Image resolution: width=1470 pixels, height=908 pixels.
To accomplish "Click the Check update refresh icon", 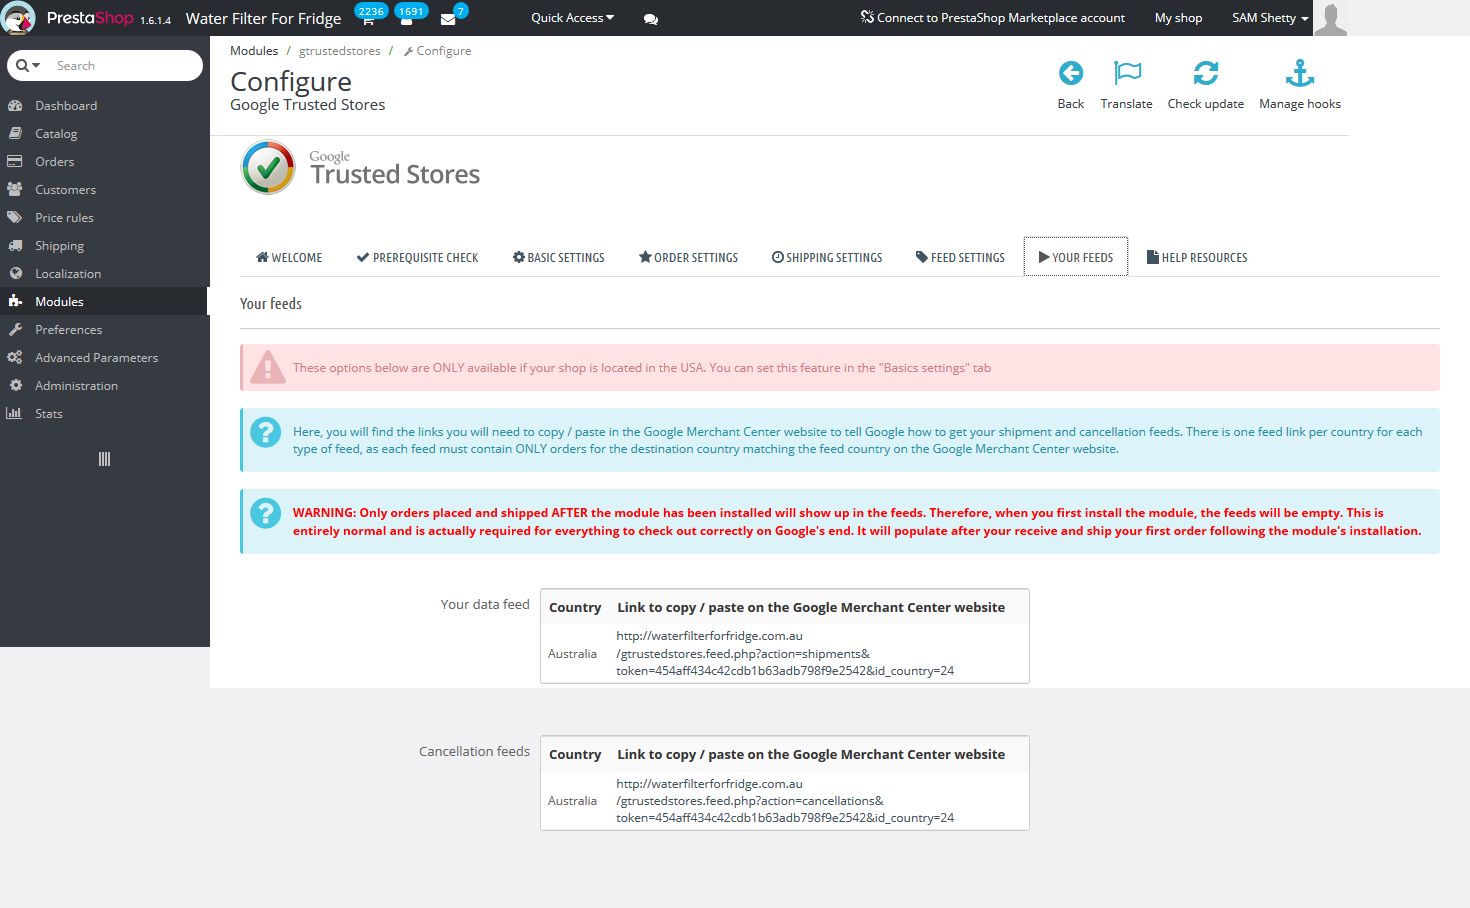I will (x=1205, y=73).
